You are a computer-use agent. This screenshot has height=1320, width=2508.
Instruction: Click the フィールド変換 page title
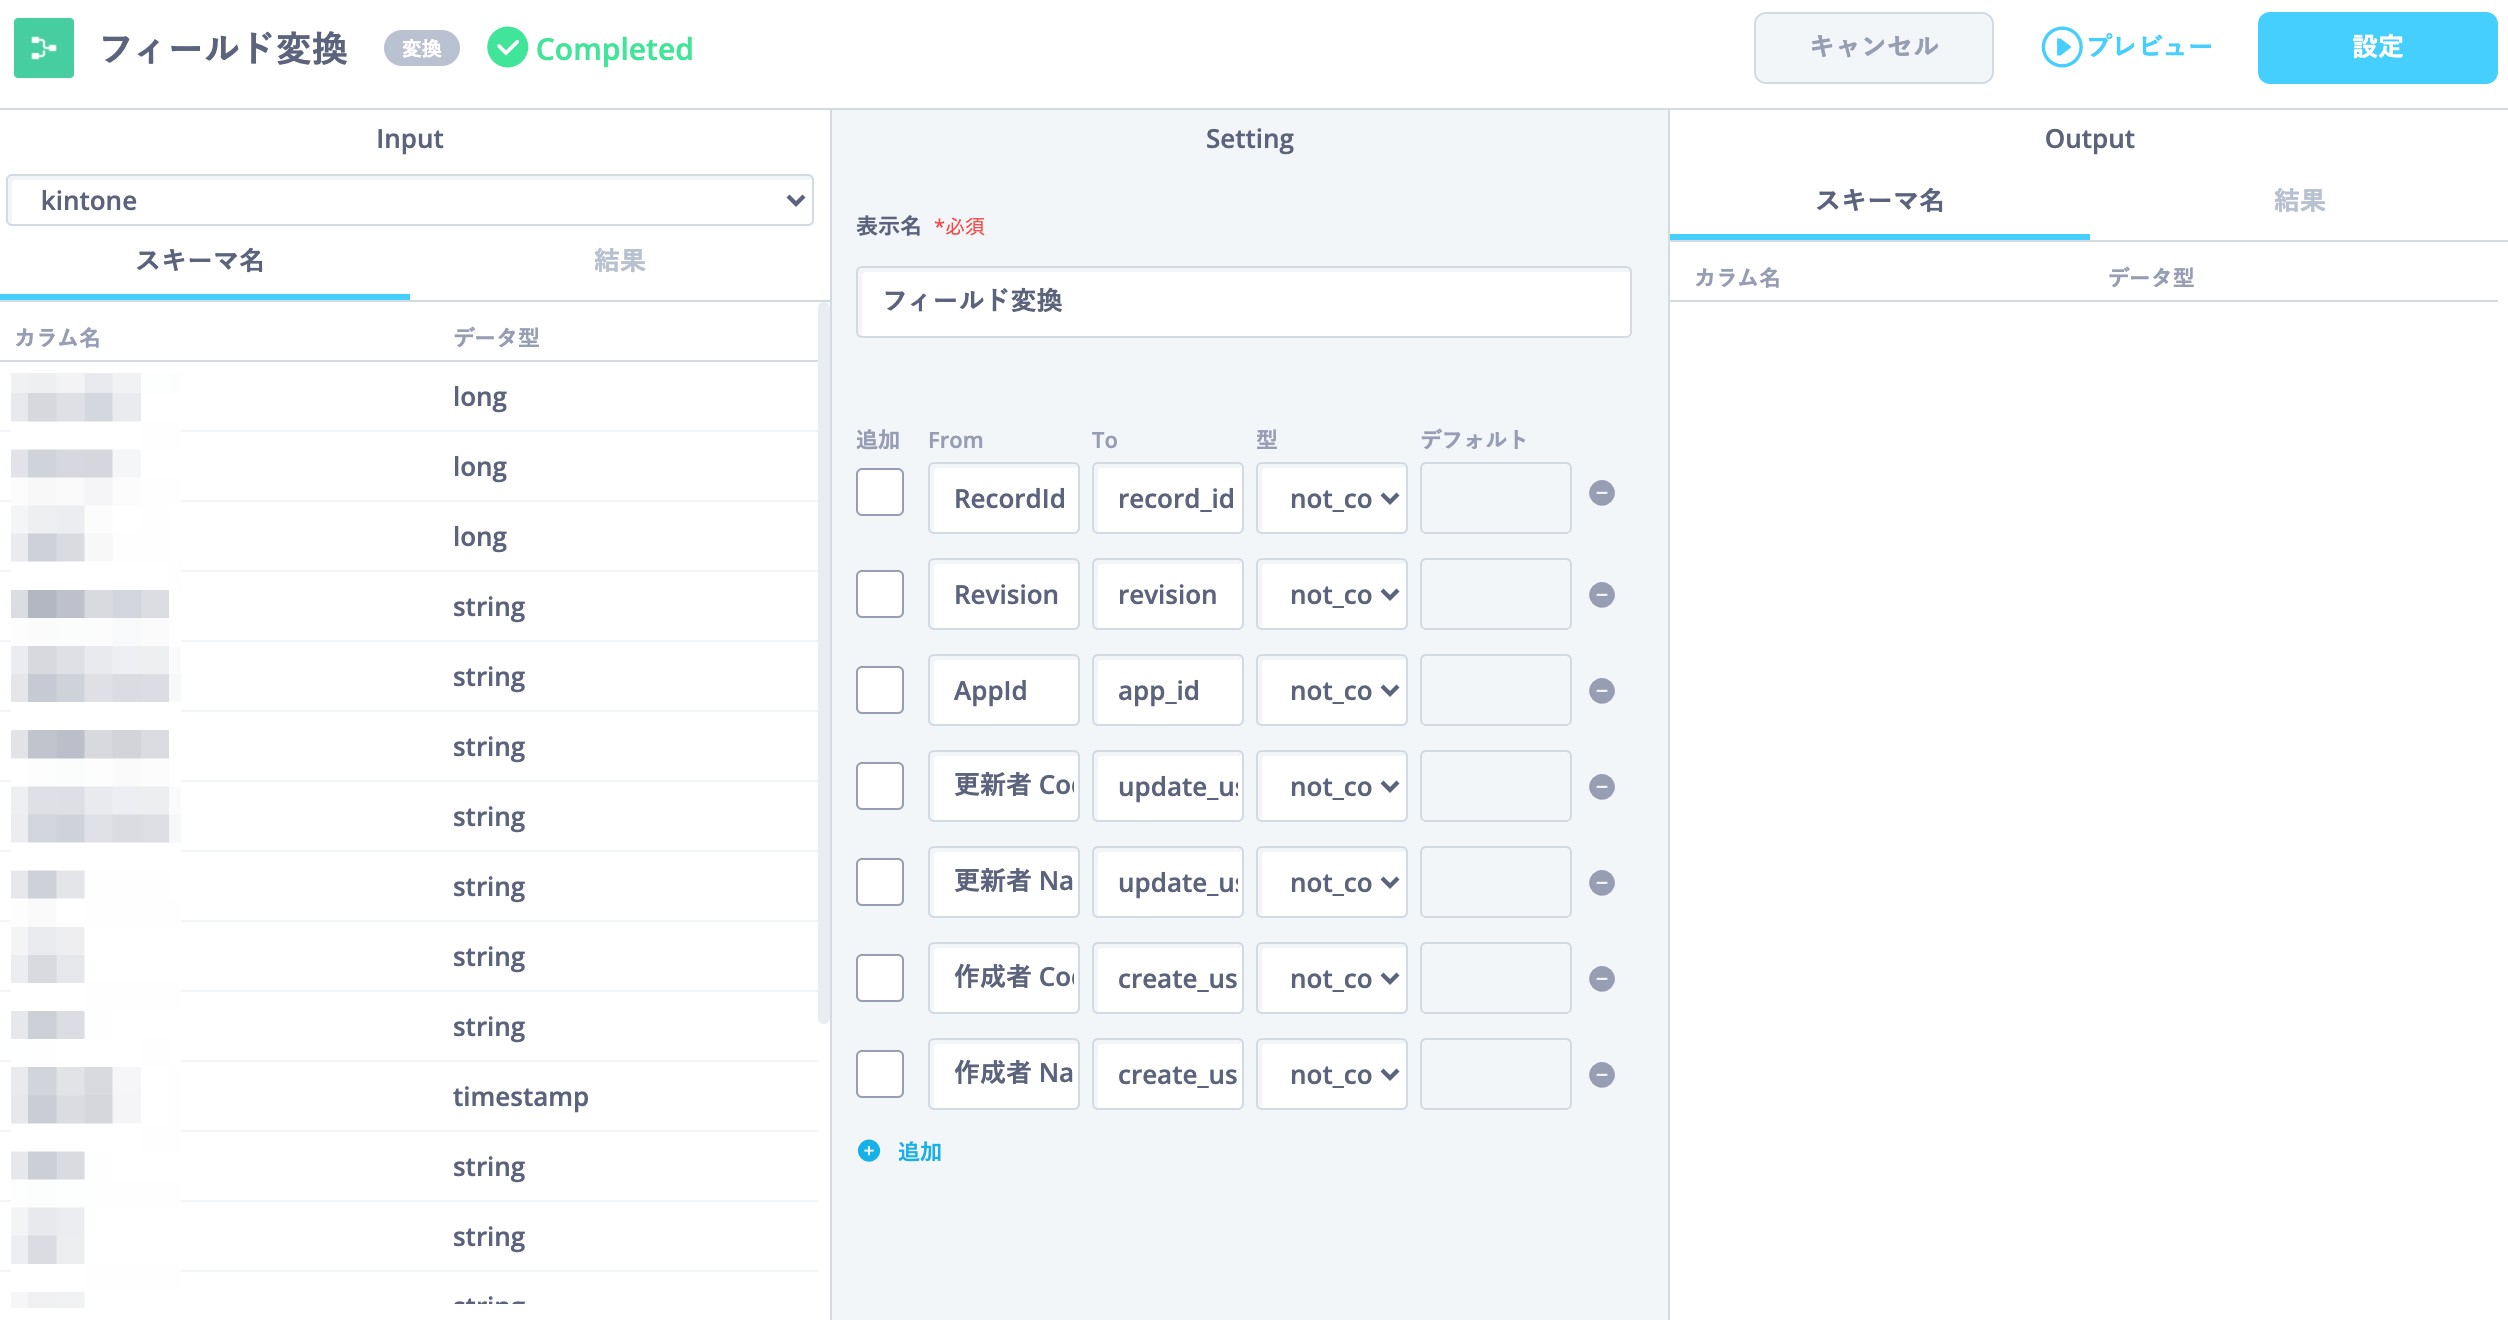pos(224,48)
